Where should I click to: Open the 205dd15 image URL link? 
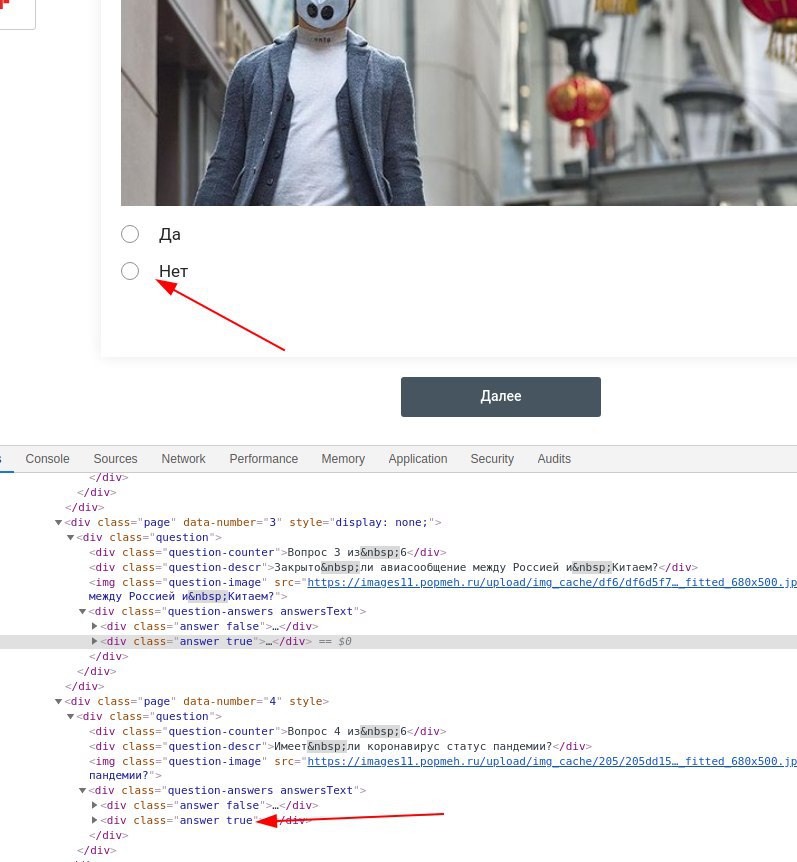(x=552, y=761)
